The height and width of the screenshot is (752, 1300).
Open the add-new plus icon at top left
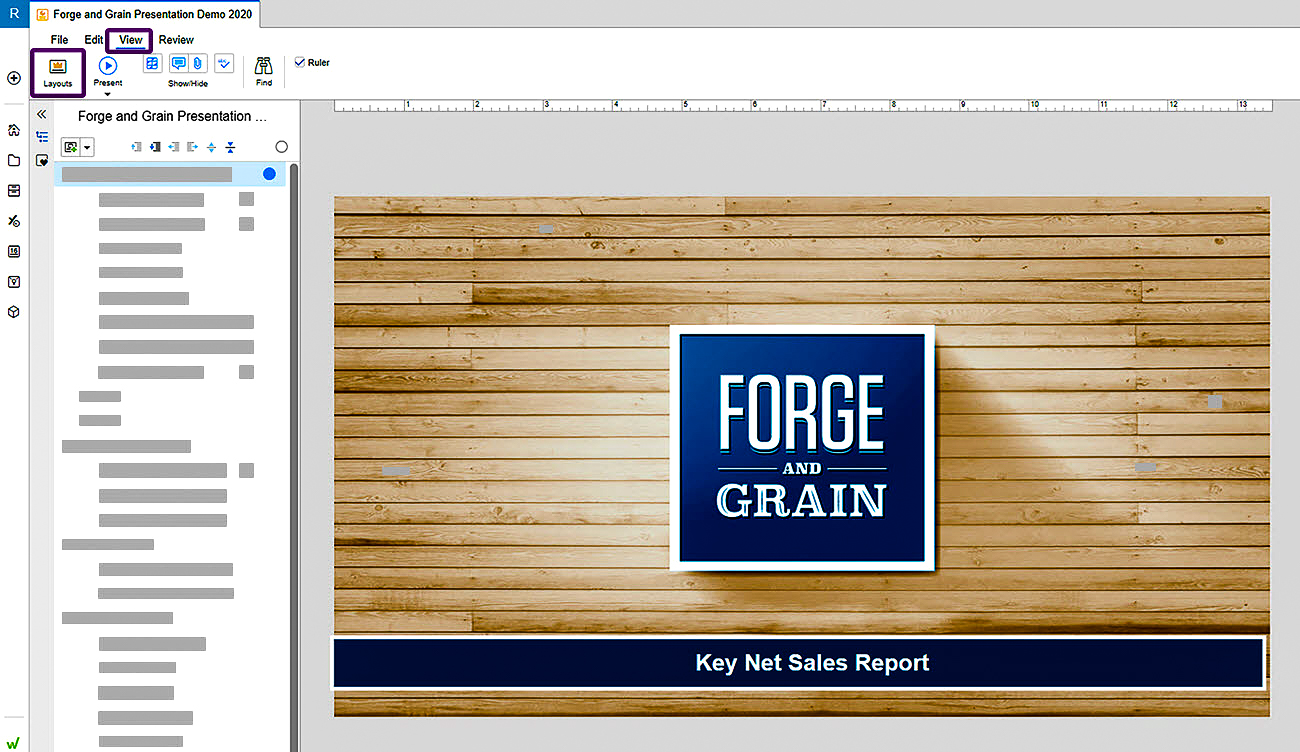(14, 78)
